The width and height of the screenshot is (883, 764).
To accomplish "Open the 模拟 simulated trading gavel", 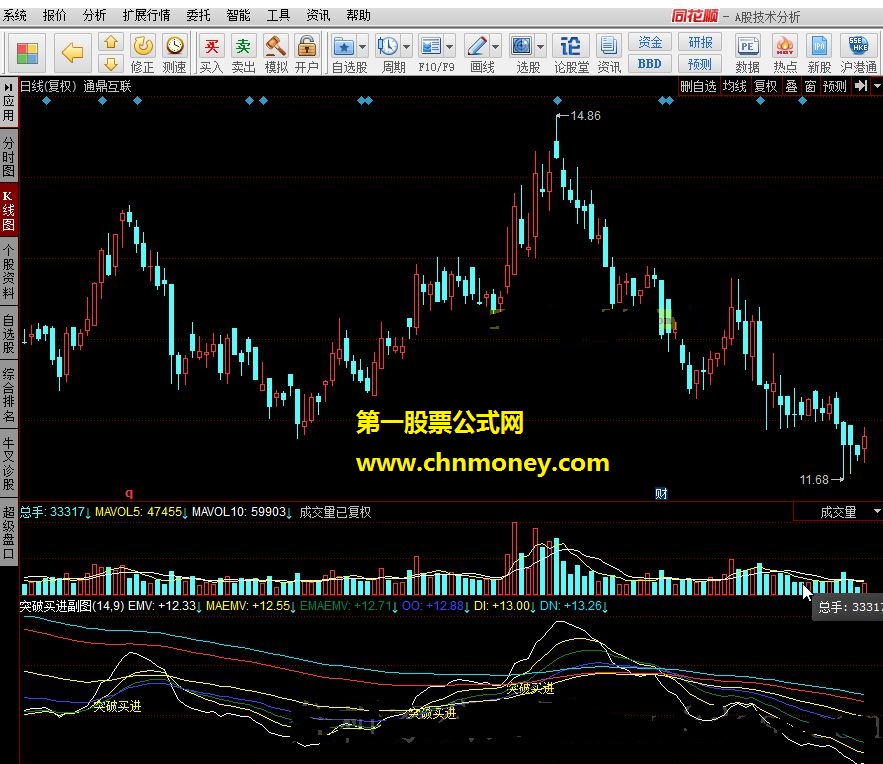I will pyautogui.click(x=275, y=46).
